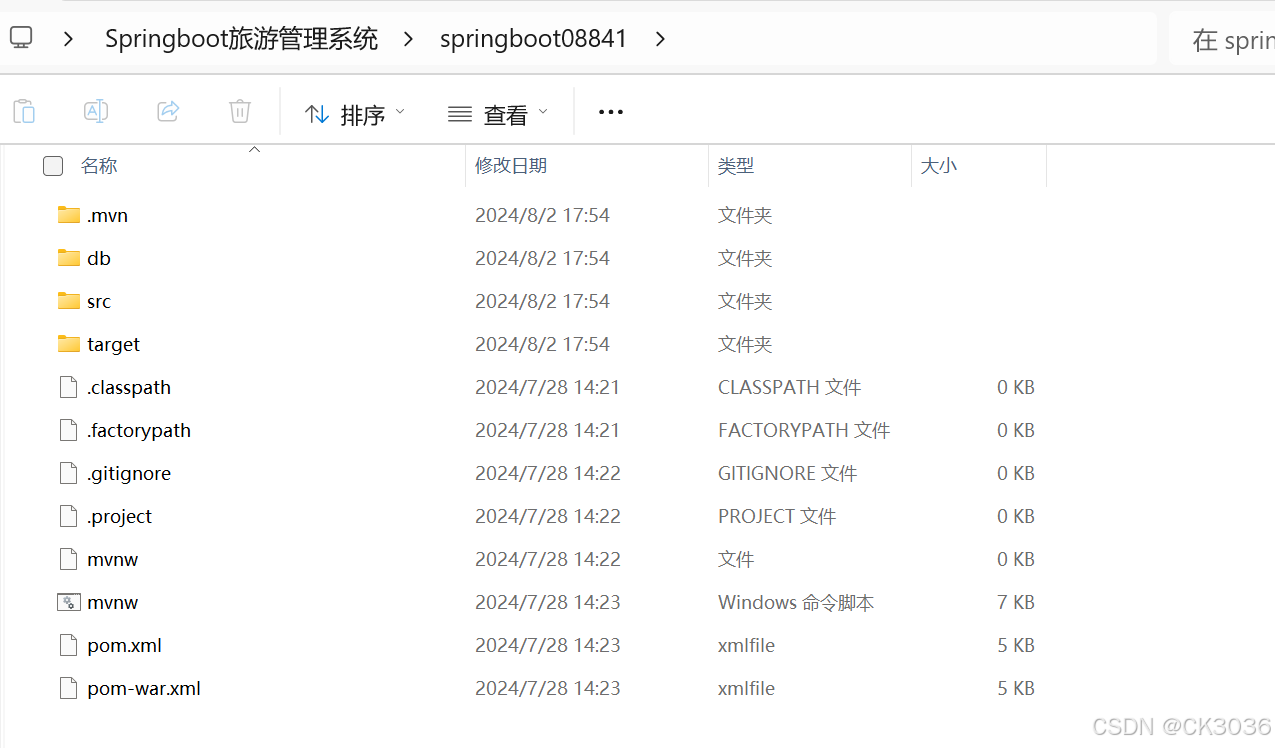Image resolution: width=1275 pixels, height=748 pixels.
Task: Click the date 2024/7/28 14:21 of .classpath
Action: [547, 387]
